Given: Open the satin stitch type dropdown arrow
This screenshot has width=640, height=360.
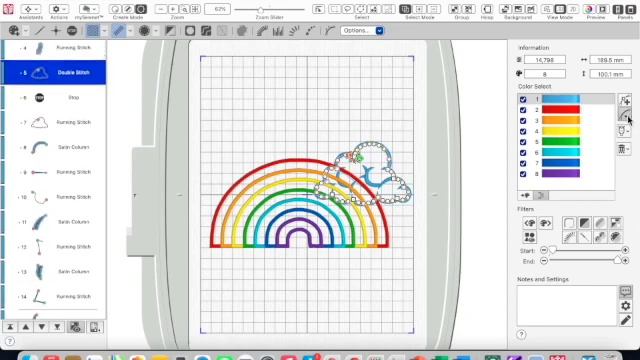Looking at the screenshot, I should [130, 31].
